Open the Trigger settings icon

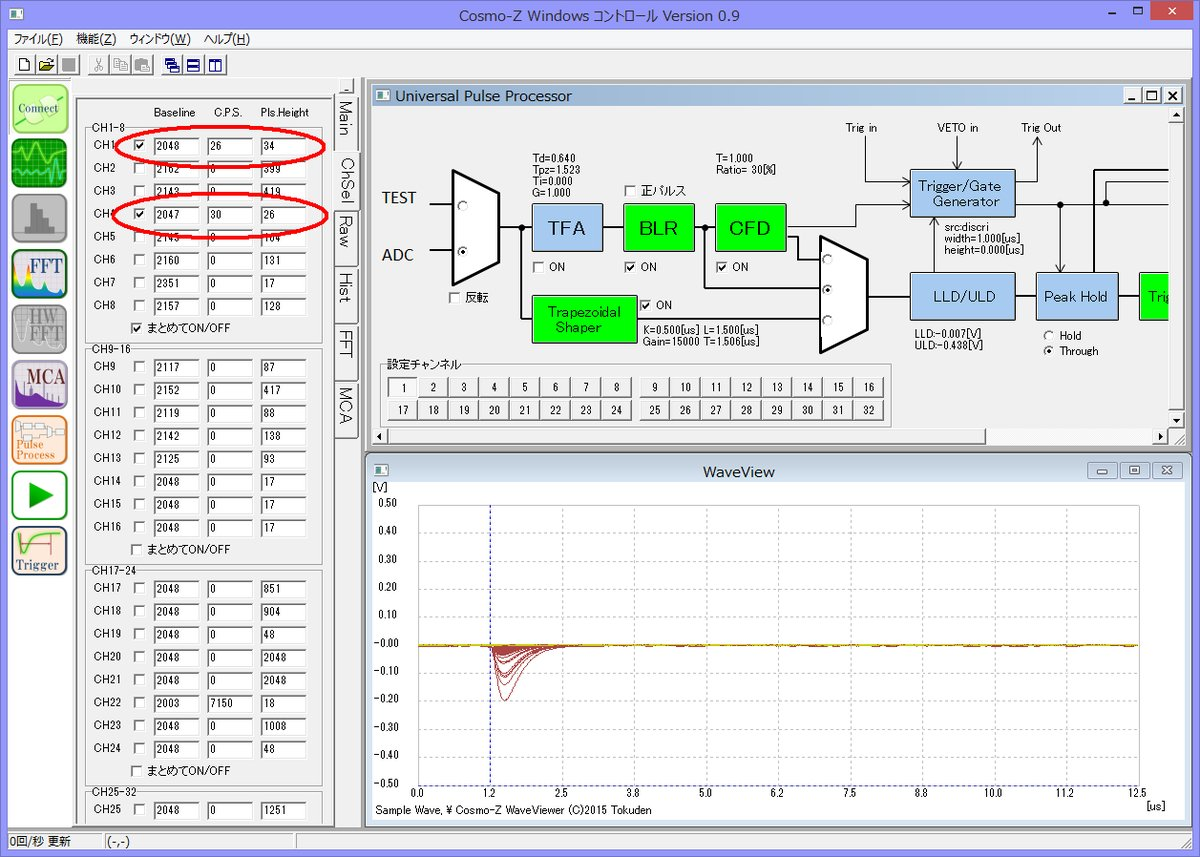point(40,551)
